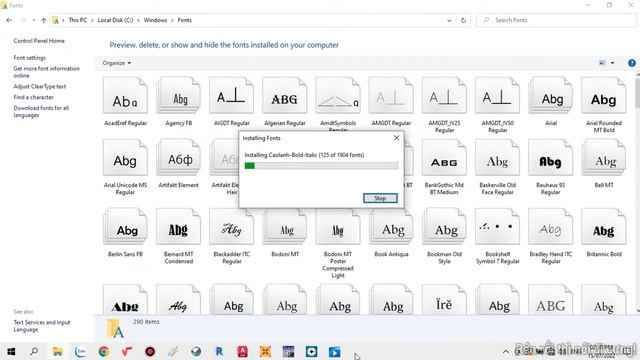Select the Bell MT font
The image size is (640, 360).
(604, 164)
